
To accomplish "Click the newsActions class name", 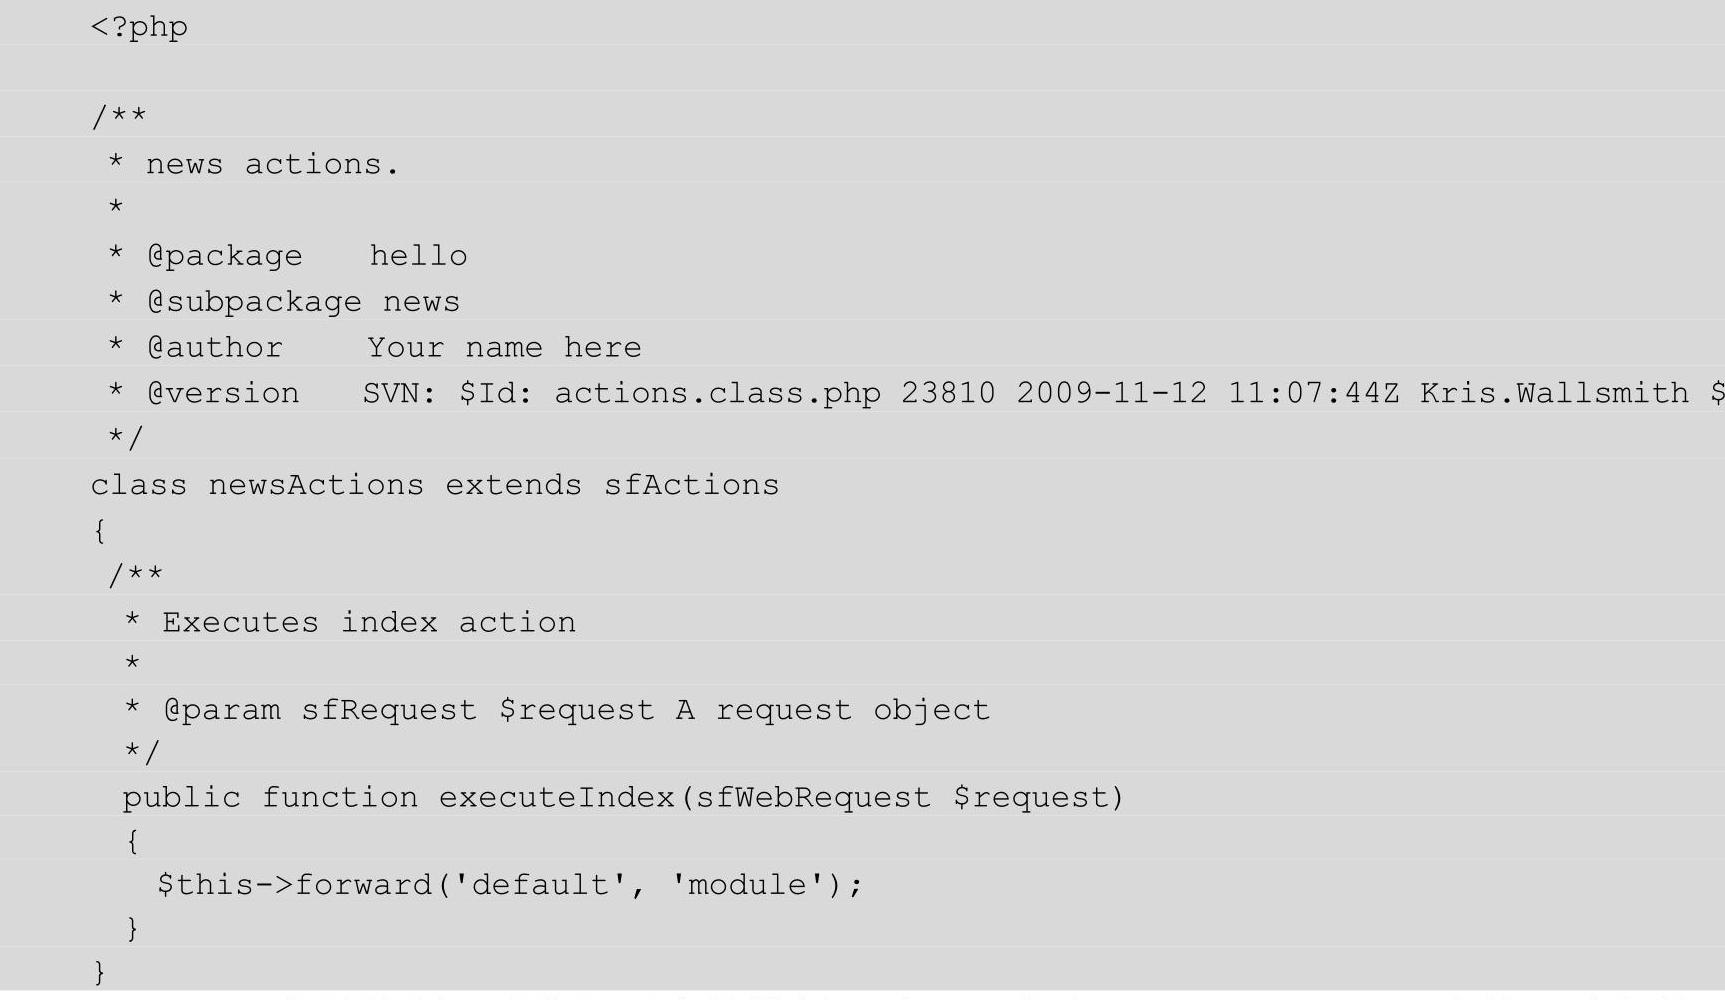I will tap(316, 485).
